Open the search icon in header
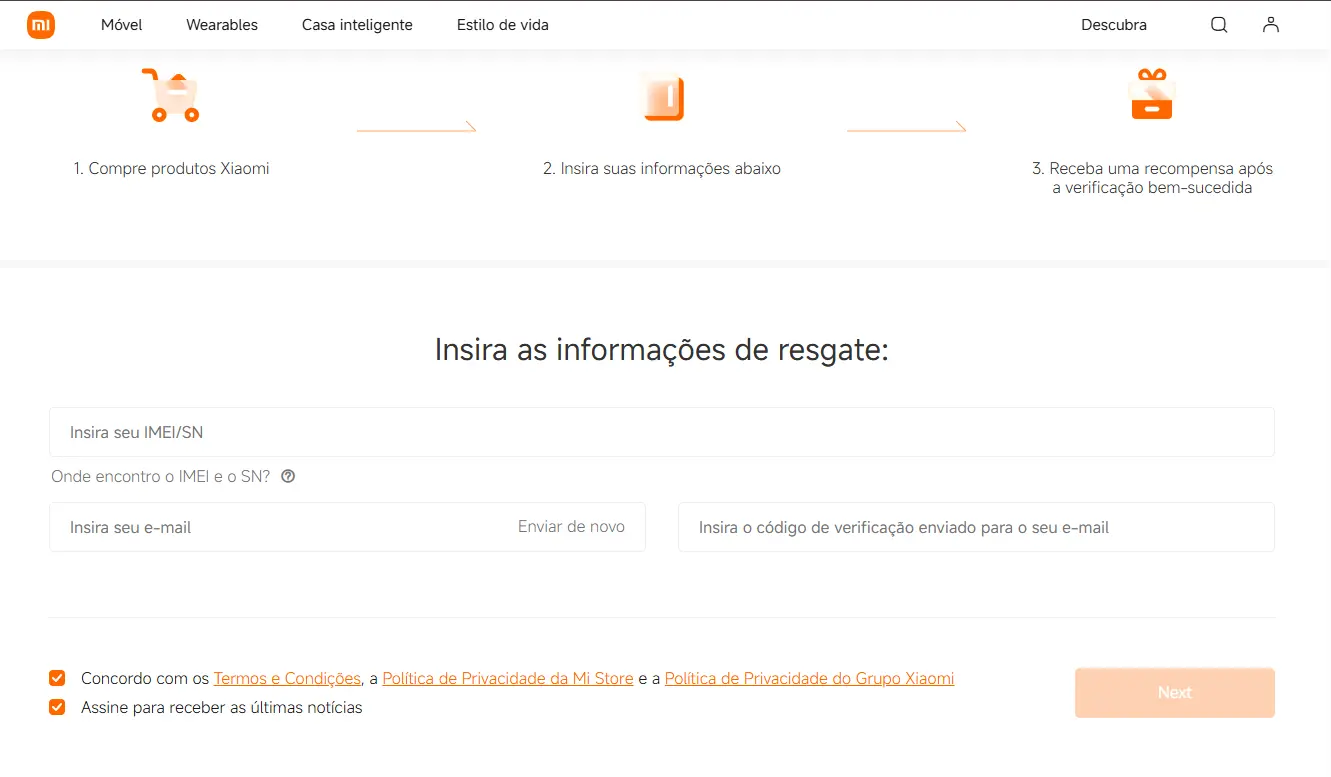This screenshot has height=777, width=1331. click(x=1219, y=25)
